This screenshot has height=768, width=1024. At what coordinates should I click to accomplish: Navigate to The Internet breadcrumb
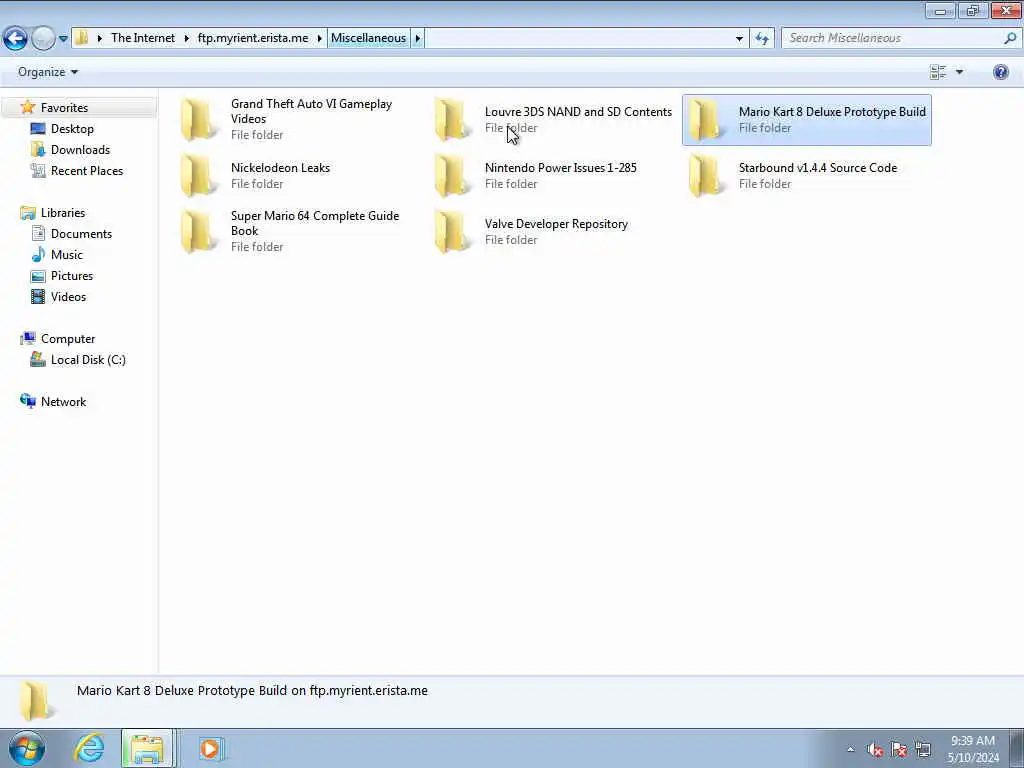tap(143, 38)
